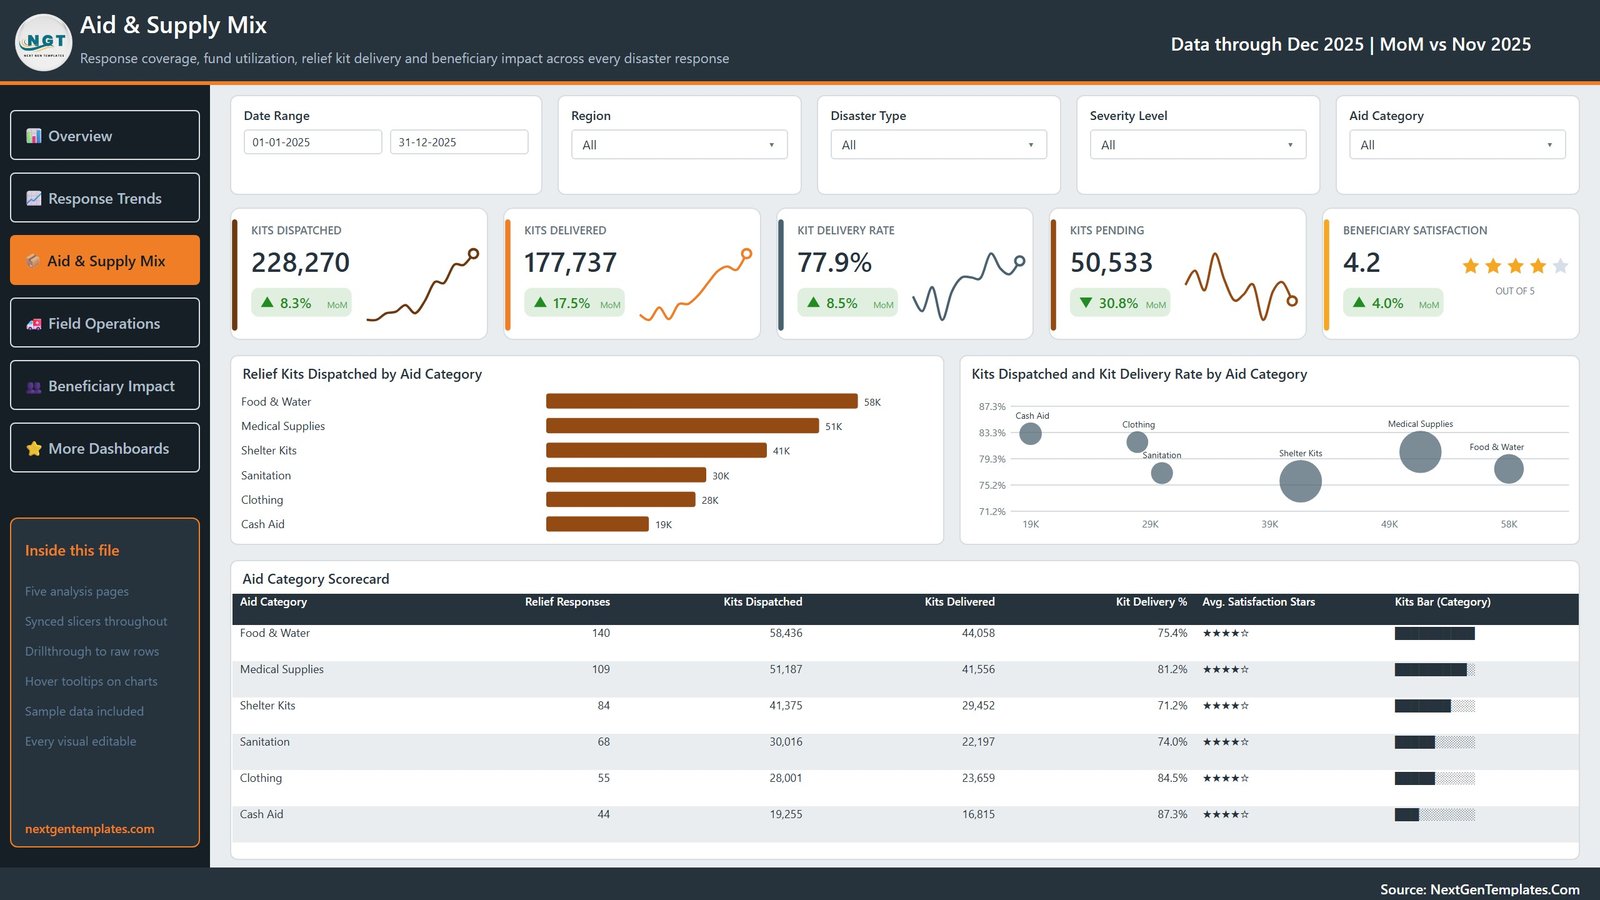Click the 77.9% delivery rate value

834,262
